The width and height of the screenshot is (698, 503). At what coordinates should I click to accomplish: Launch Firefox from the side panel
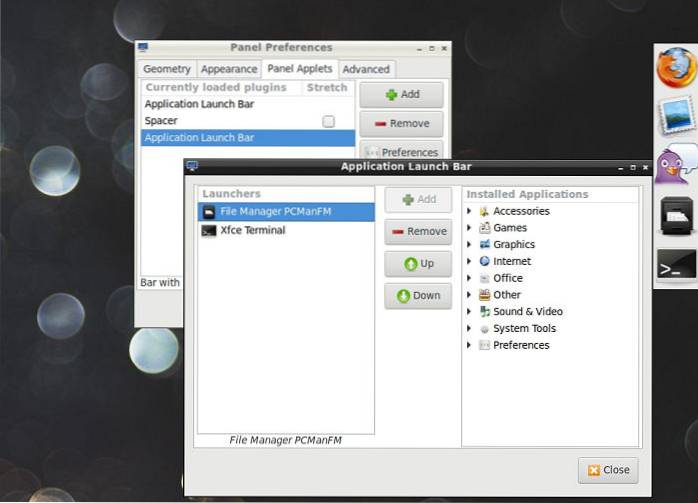(676, 69)
